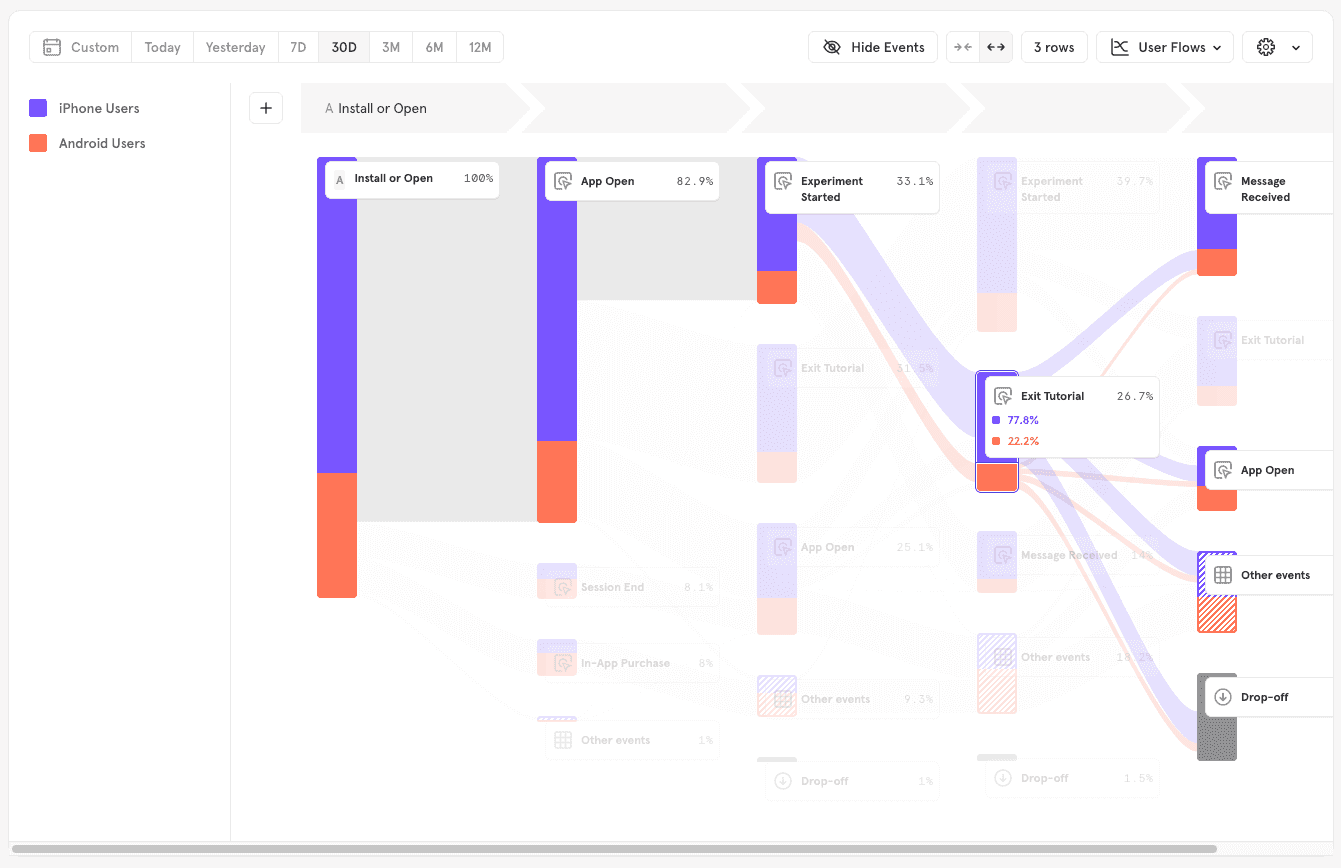
Task: Click the horizontal scrollbar at the bottom
Action: (x=614, y=849)
